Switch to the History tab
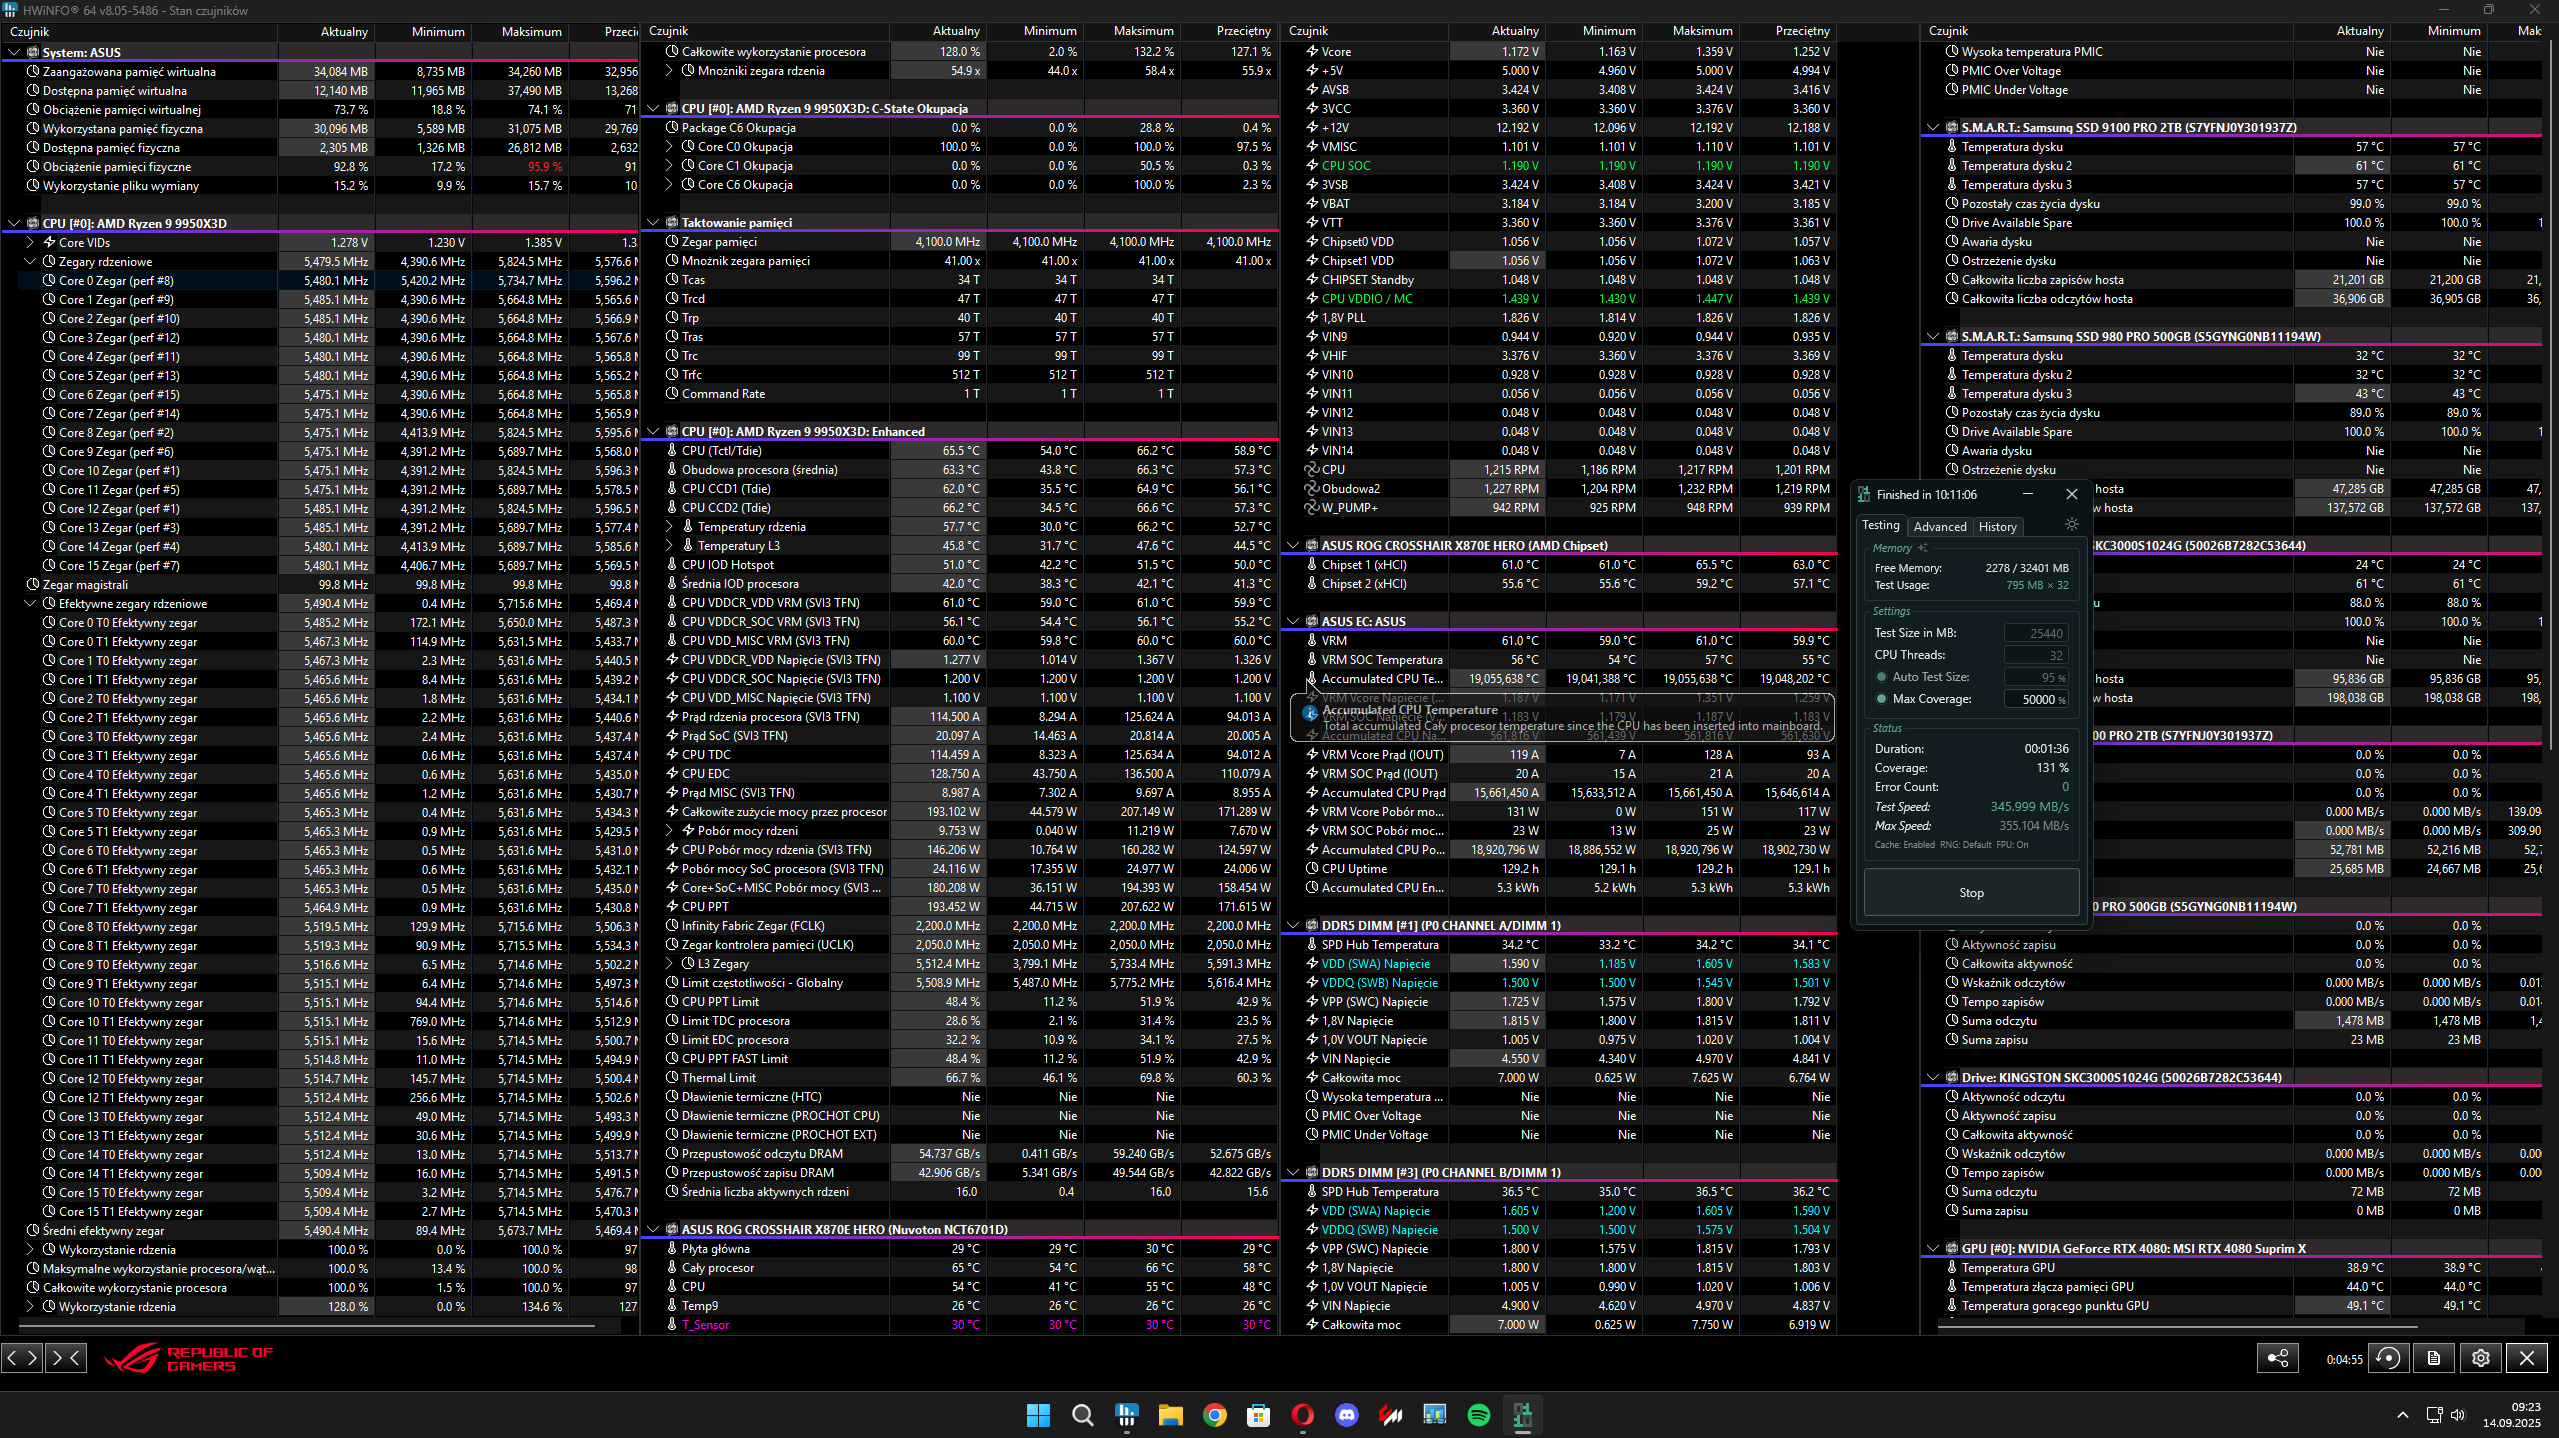 pos(1997,527)
